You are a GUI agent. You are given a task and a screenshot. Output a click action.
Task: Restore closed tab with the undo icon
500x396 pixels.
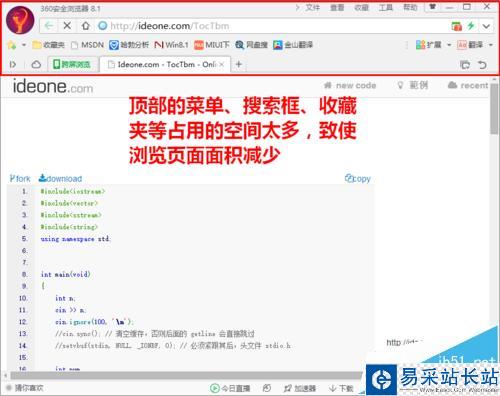(x=482, y=65)
